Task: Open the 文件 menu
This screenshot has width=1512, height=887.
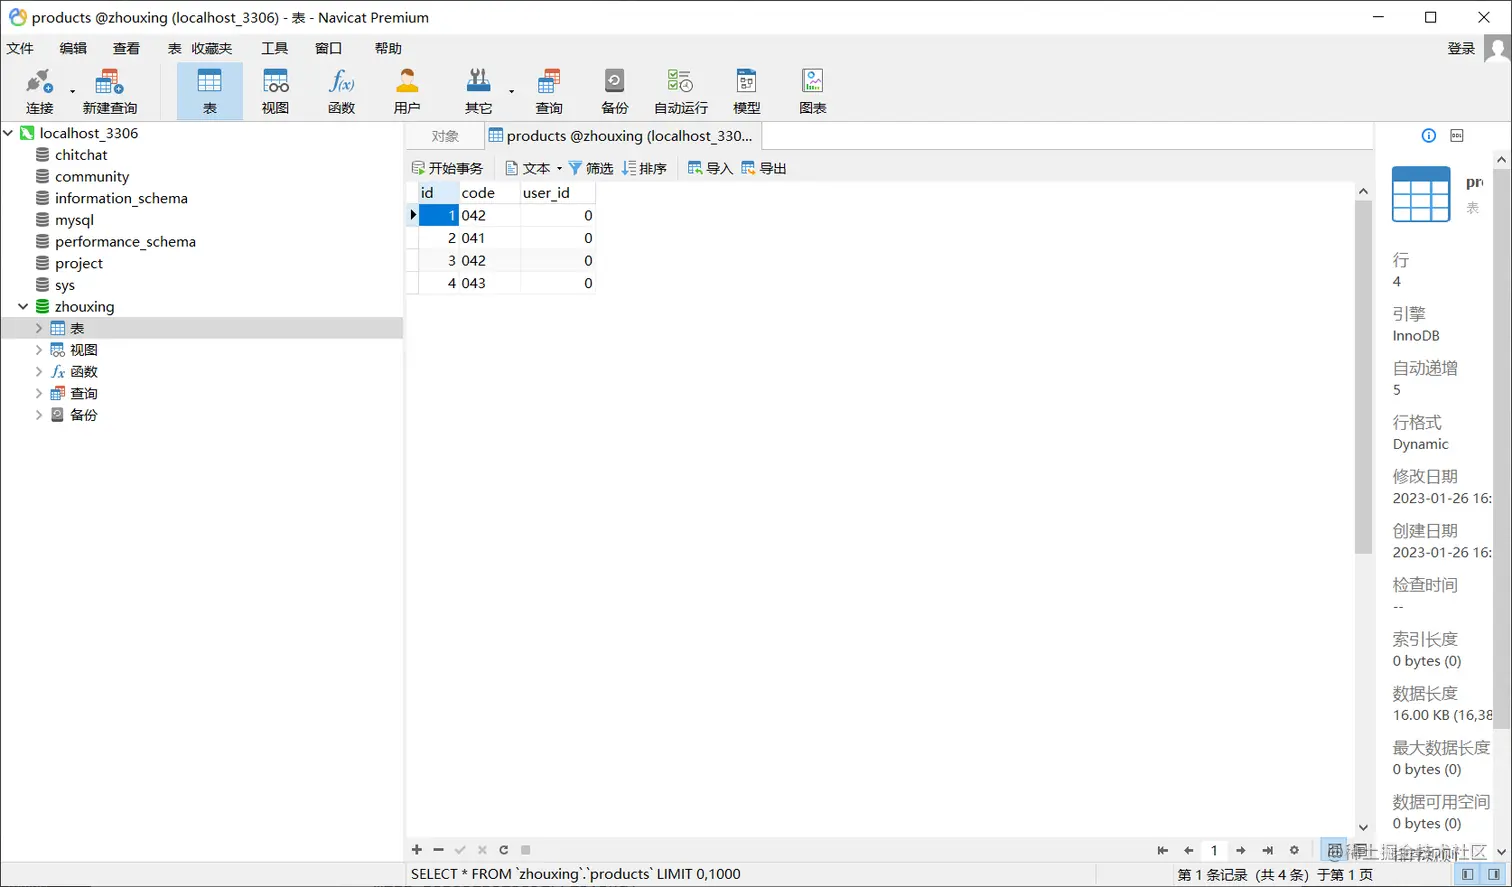Action: tap(20, 48)
